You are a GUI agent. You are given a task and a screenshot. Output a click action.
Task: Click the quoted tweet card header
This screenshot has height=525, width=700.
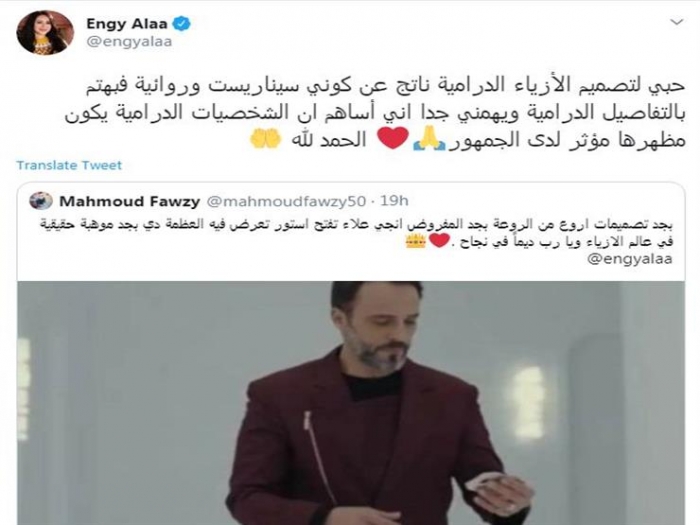click(219, 201)
